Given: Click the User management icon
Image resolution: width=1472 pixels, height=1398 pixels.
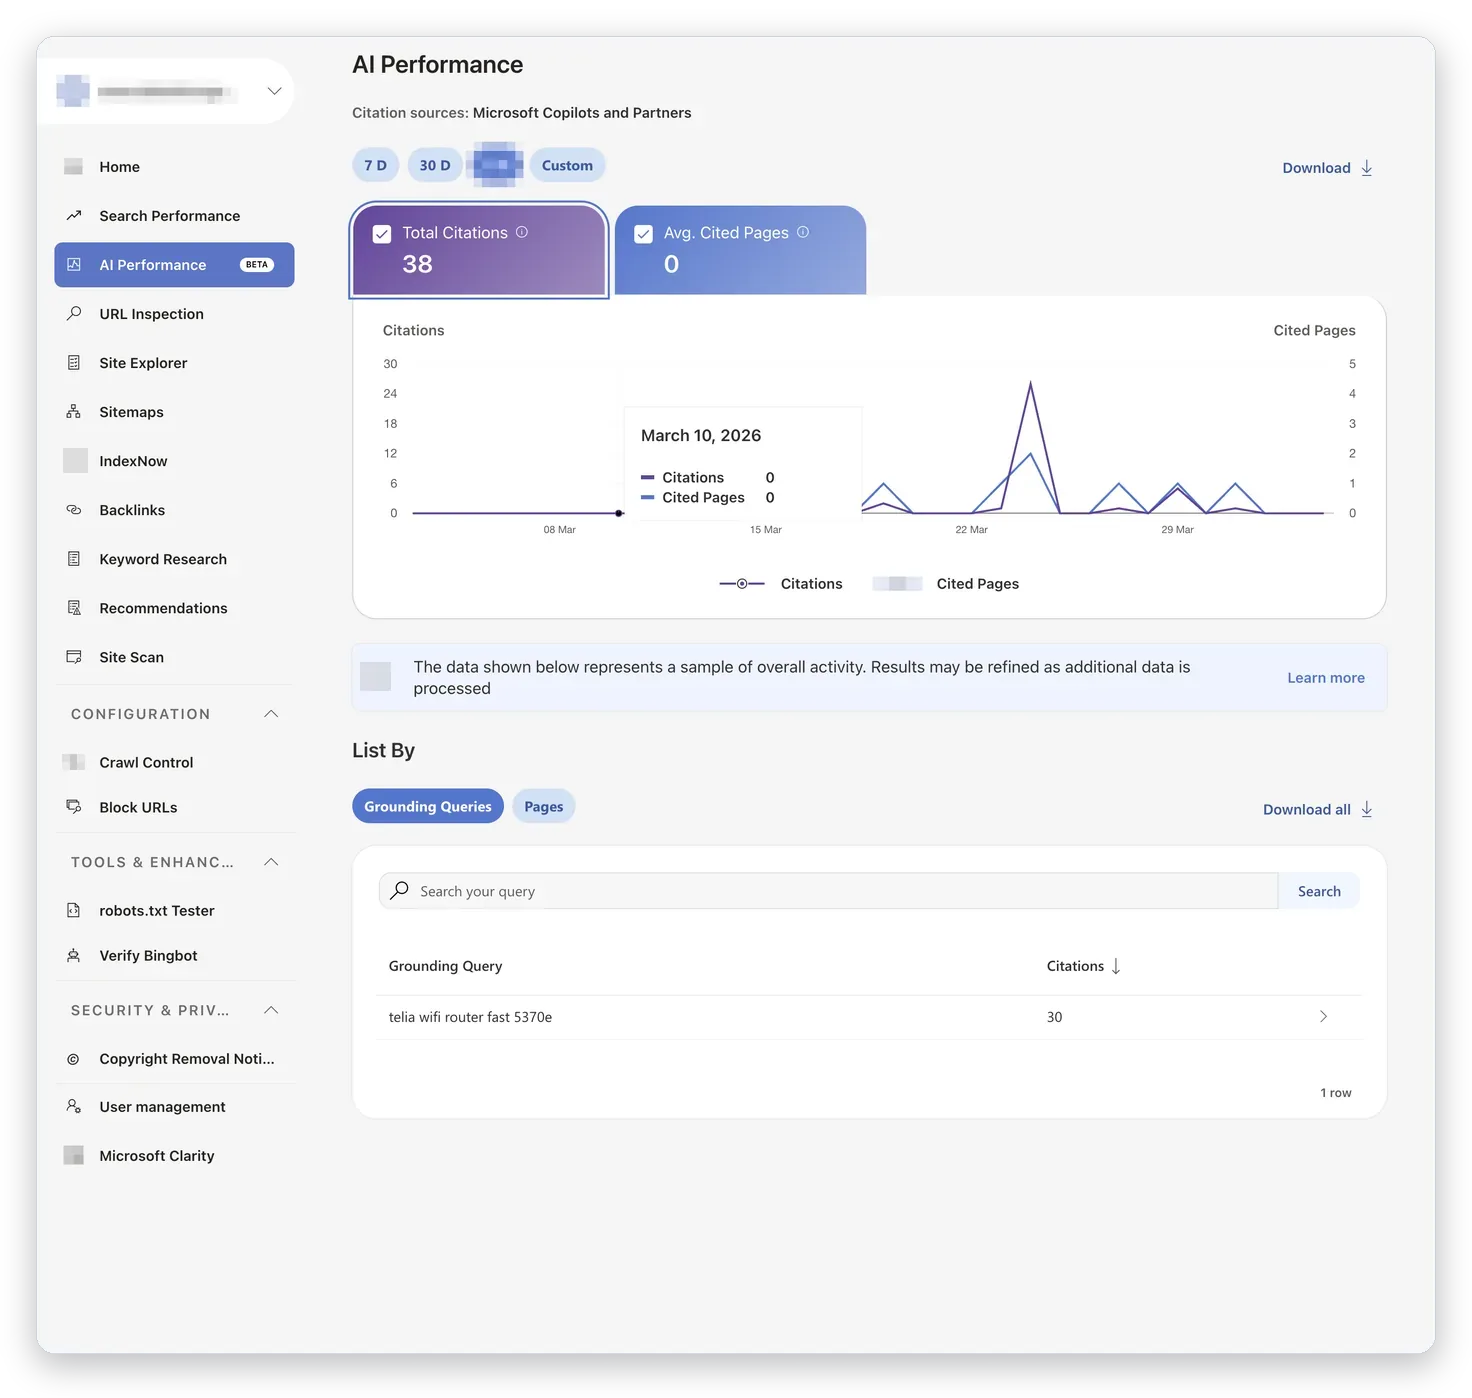Looking at the screenshot, I should [x=74, y=1106].
